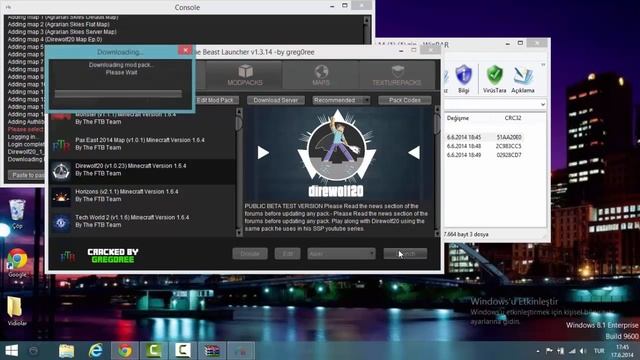Screen dimensions: 640x360
Task: Switch to the TEXTUREPACKS tab
Action: point(397,75)
